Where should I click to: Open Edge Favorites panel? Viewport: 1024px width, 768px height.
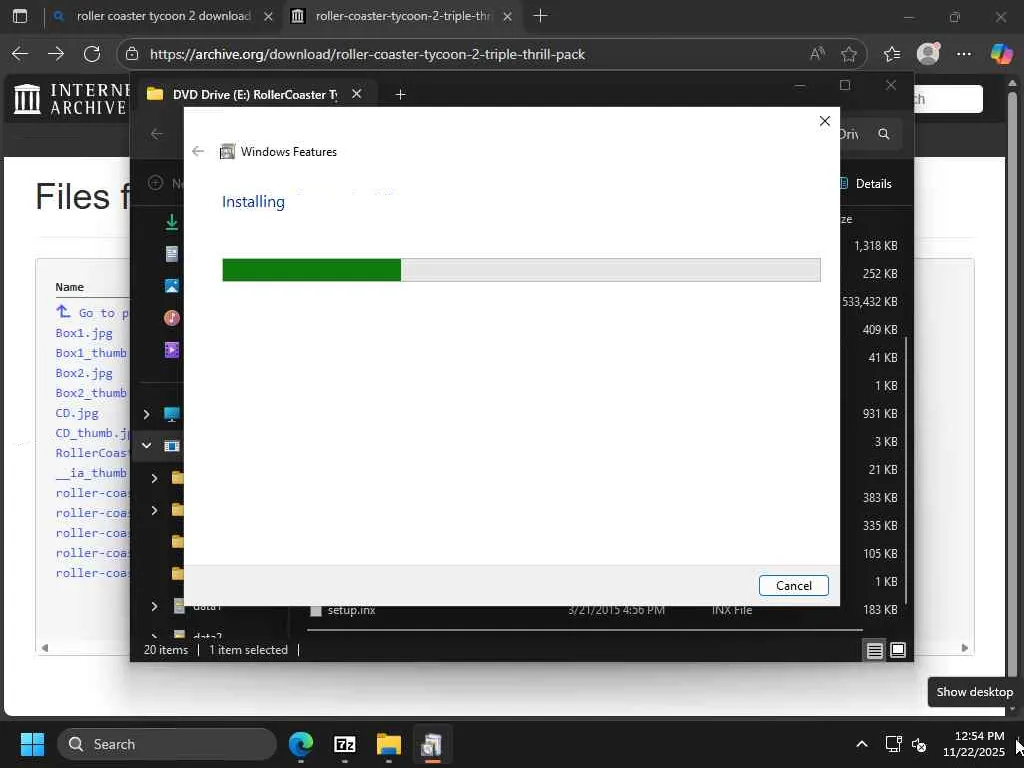click(x=892, y=54)
